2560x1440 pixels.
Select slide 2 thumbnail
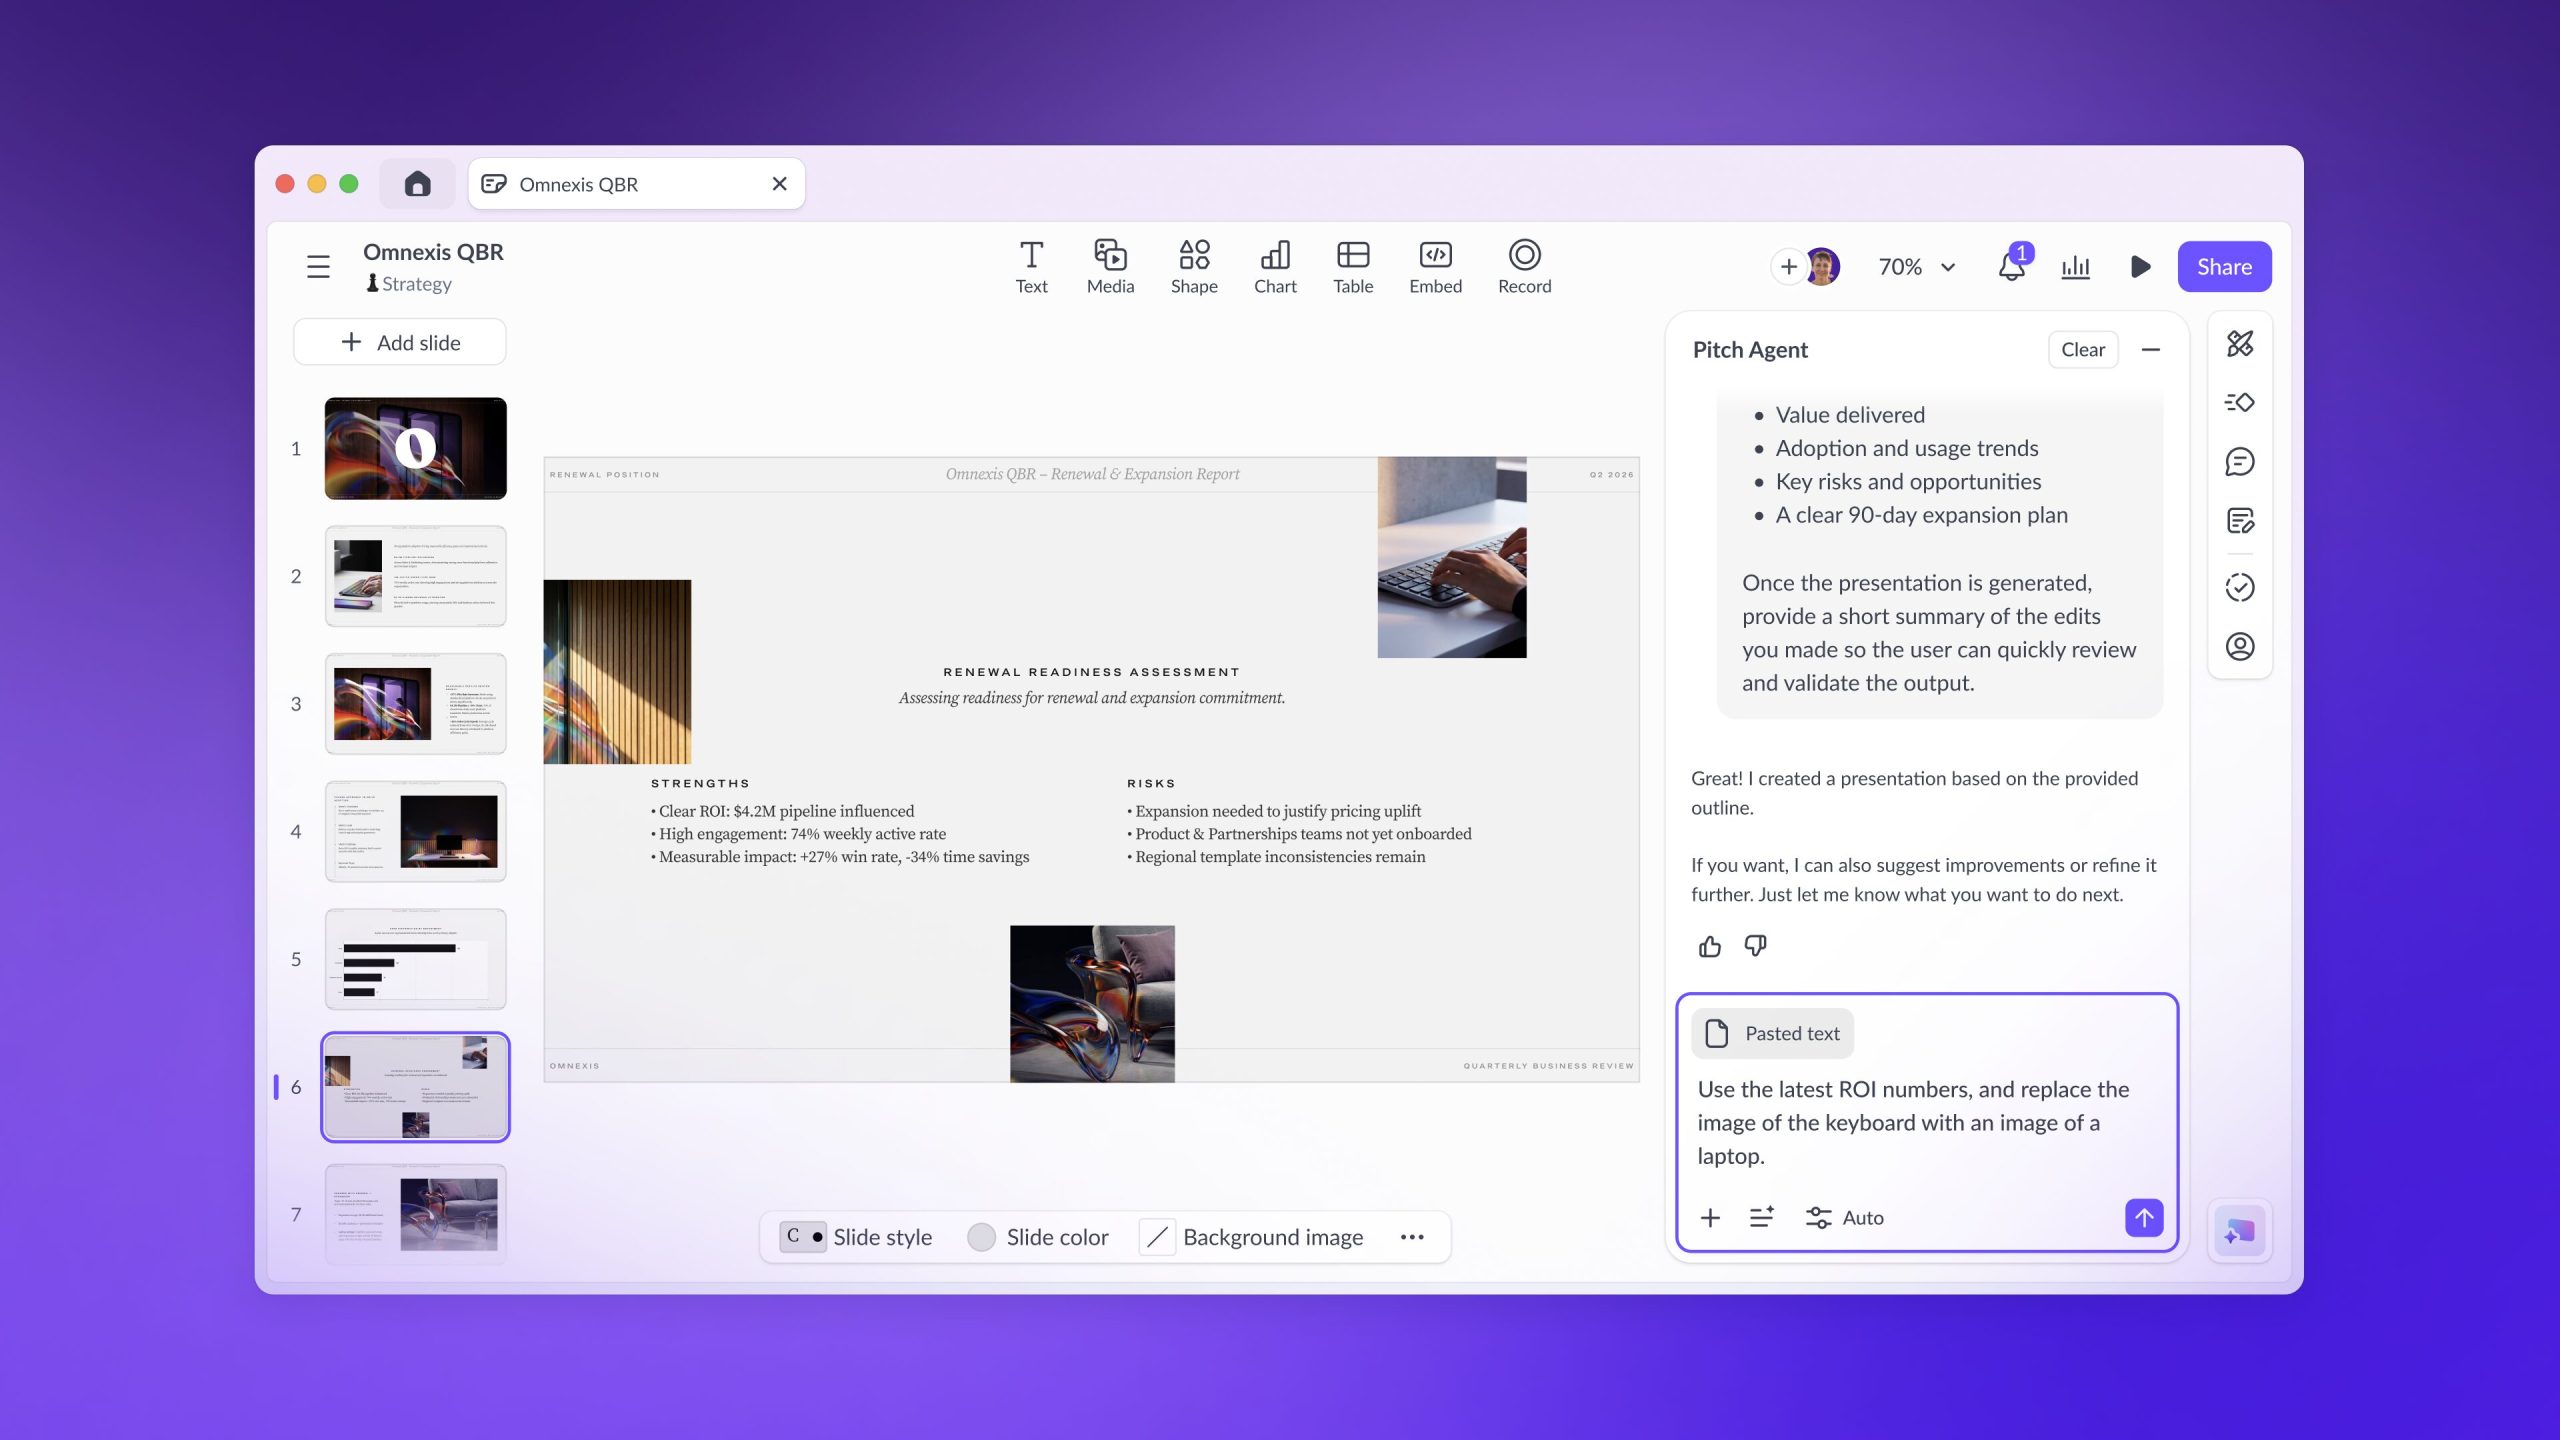click(x=415, y=576)
